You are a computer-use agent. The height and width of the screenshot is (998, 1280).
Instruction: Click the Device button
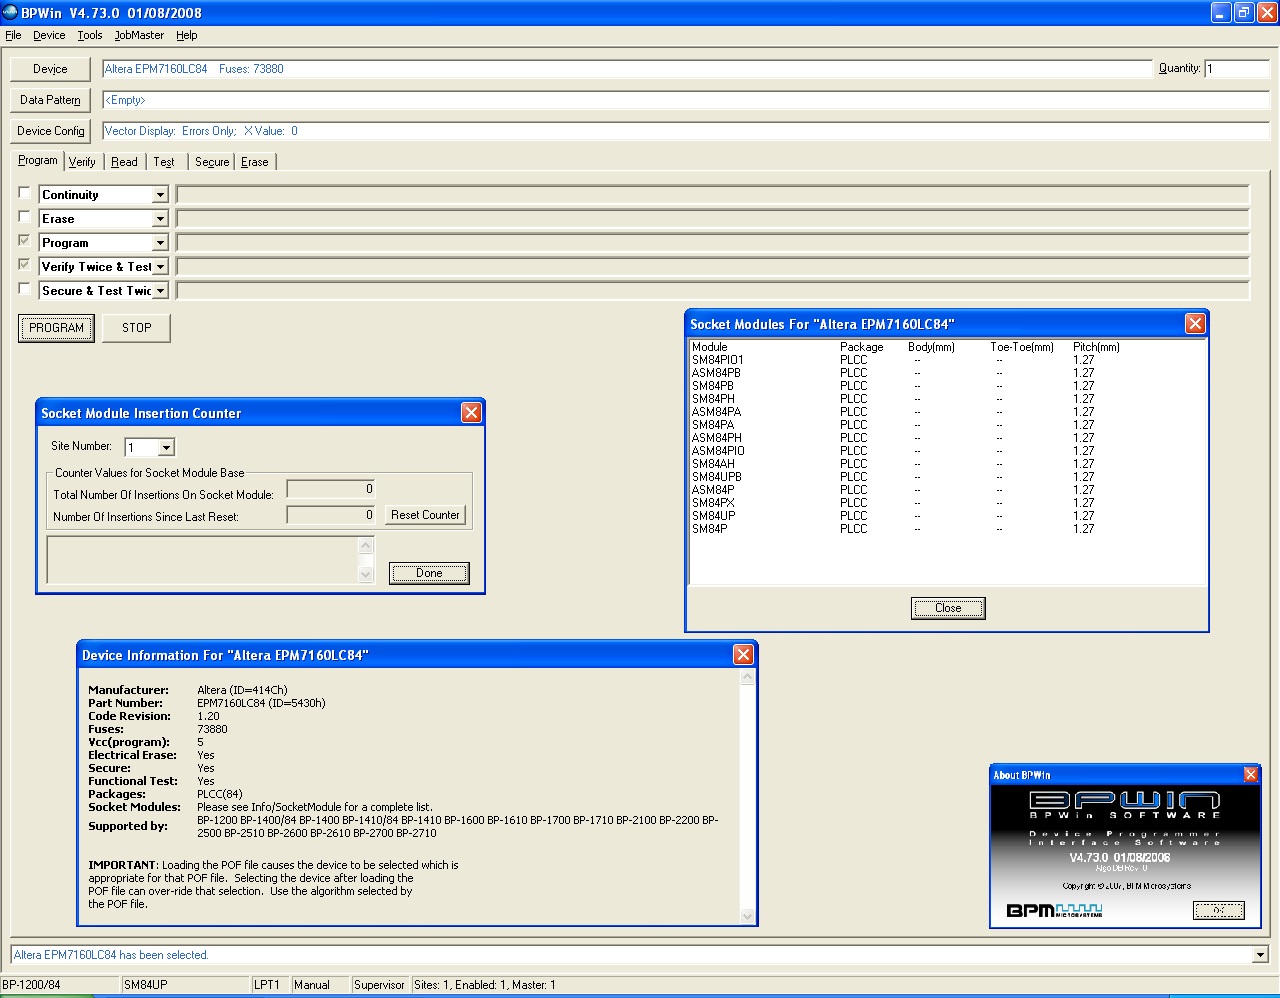[50, 69]
